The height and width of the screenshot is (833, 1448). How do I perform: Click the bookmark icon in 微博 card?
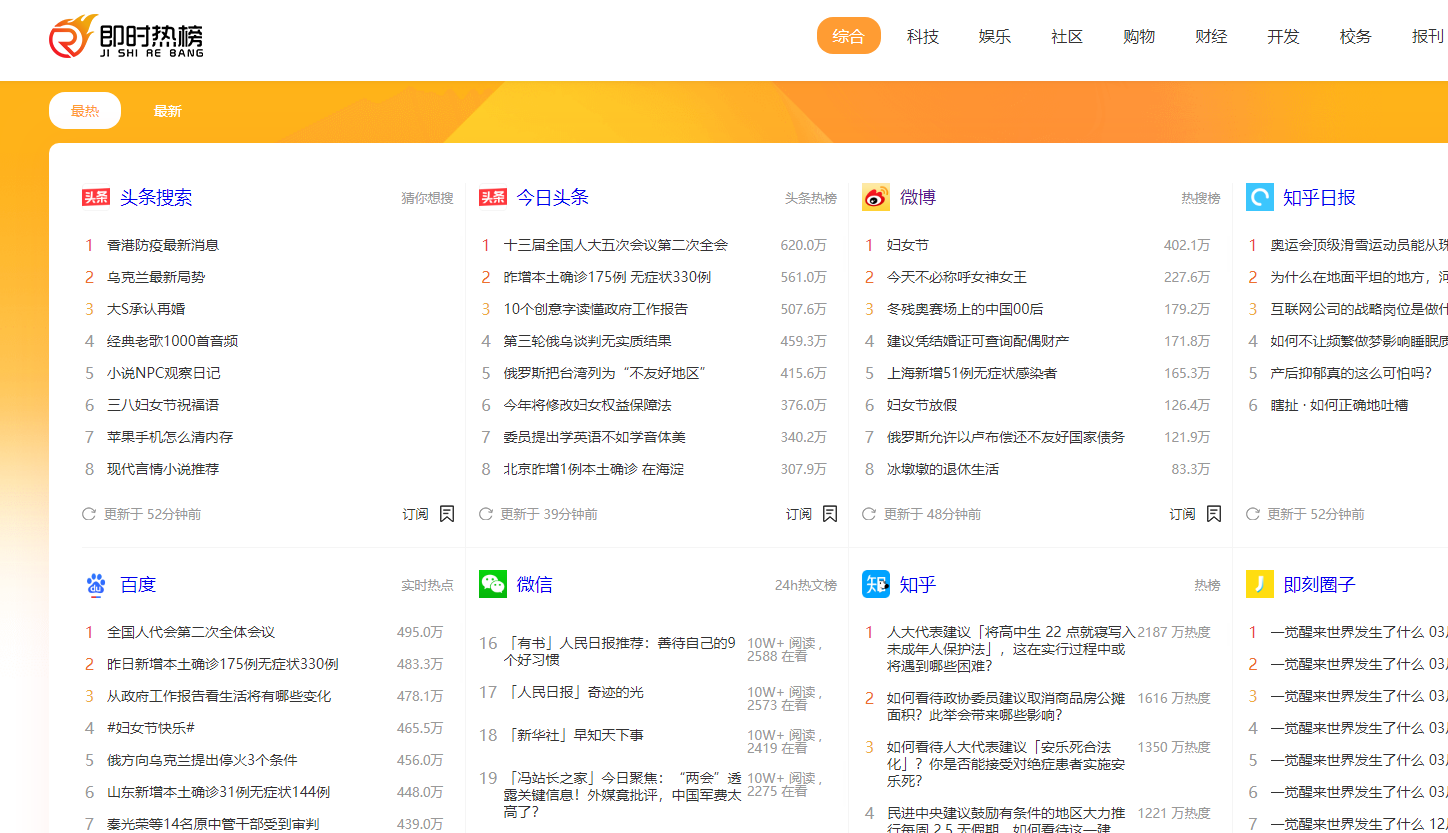tap(1214, 514)
